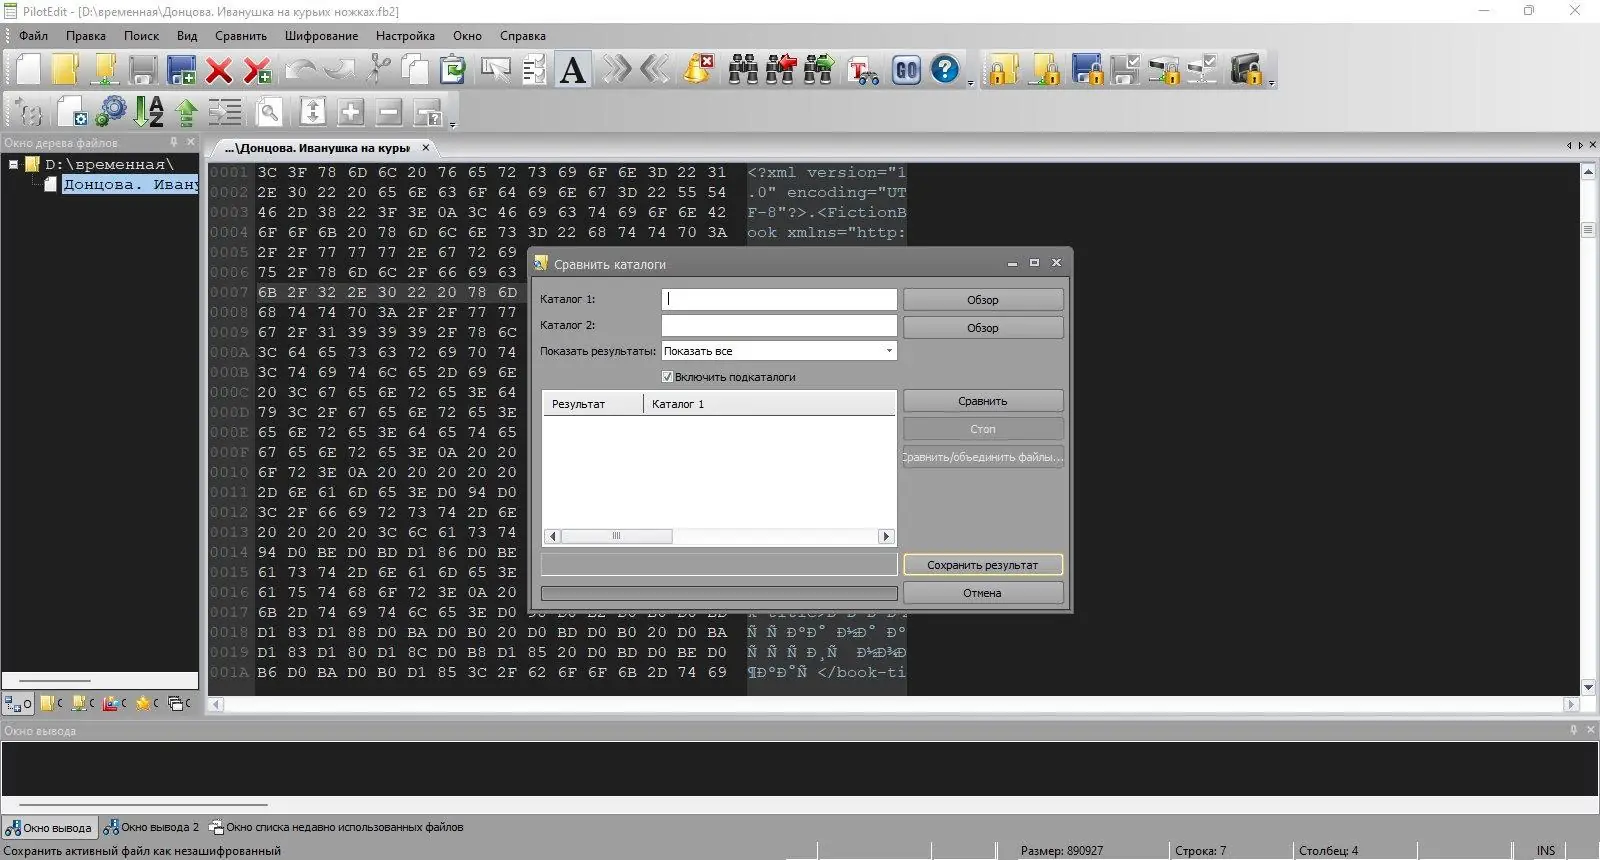Click the double left chevron icon

point(655,70)
